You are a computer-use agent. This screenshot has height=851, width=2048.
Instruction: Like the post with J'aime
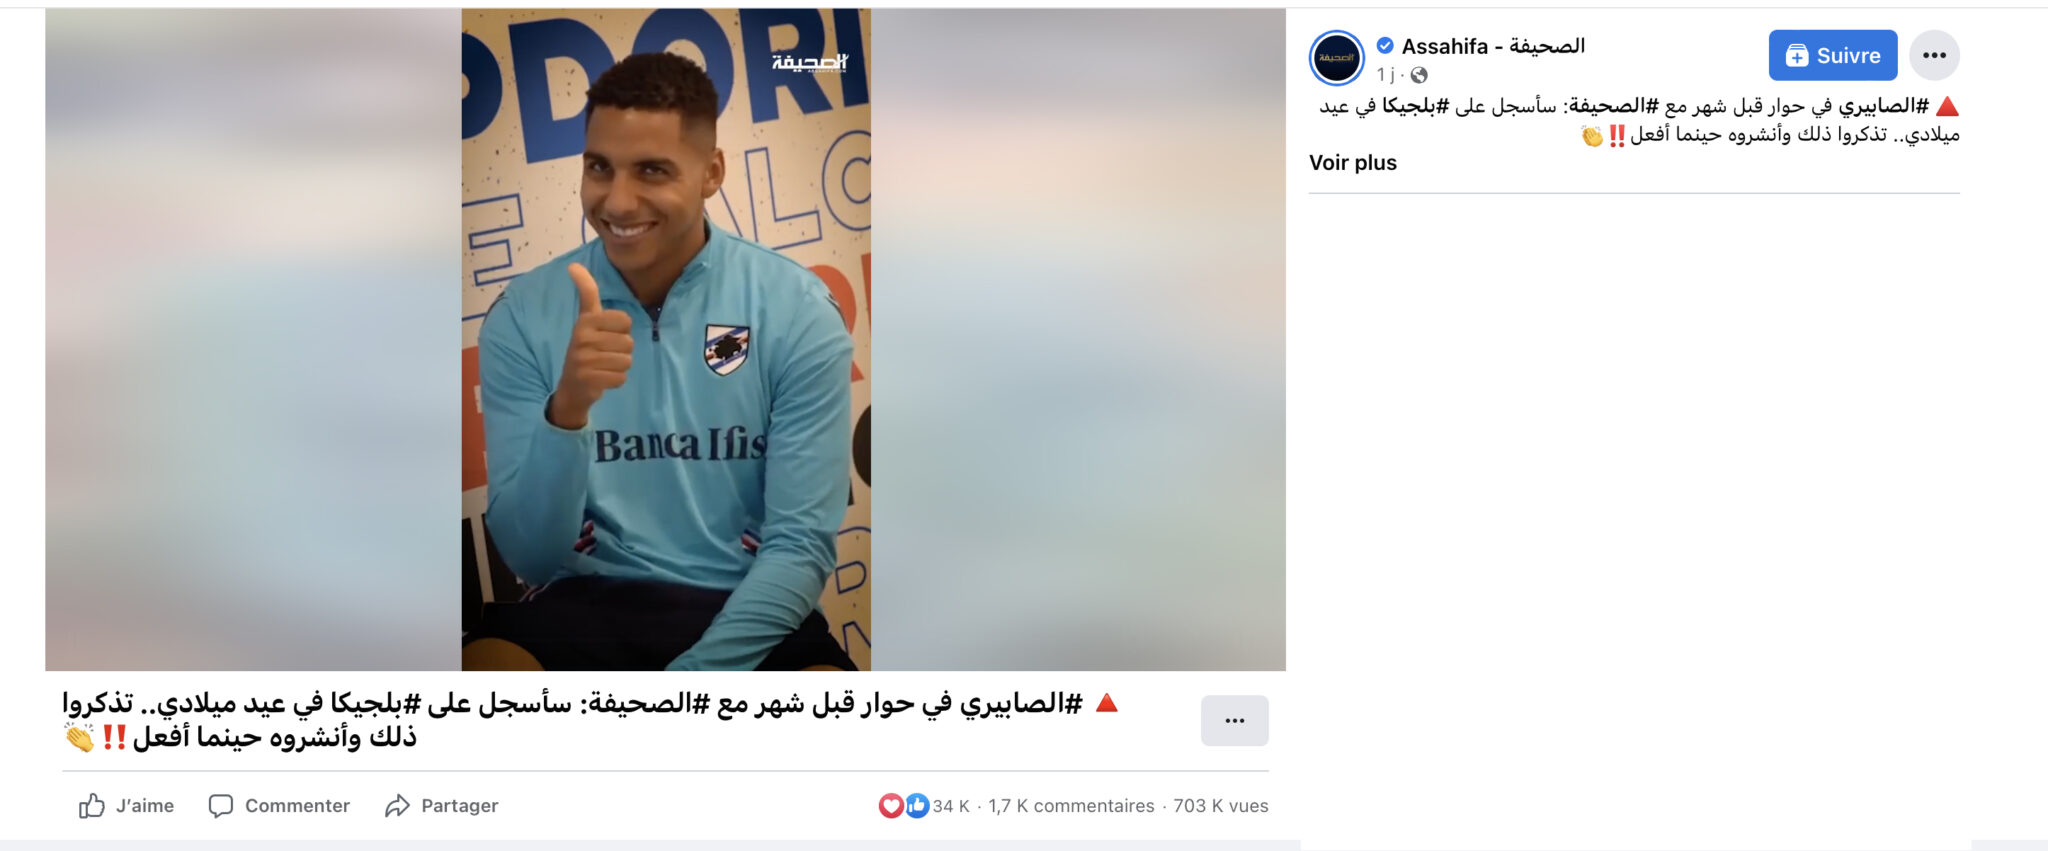pos(126,806)
